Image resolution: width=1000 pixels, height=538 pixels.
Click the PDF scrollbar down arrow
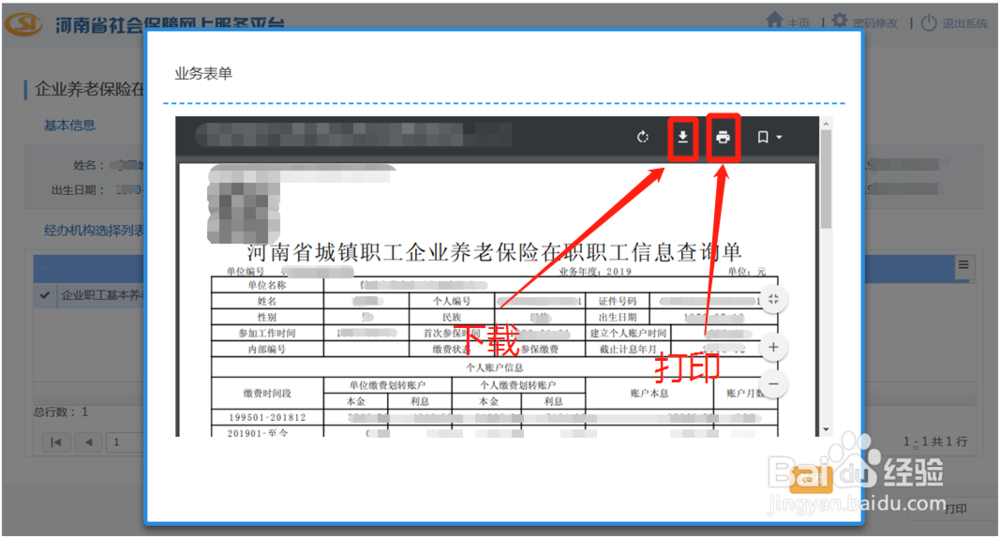point(826,430)
